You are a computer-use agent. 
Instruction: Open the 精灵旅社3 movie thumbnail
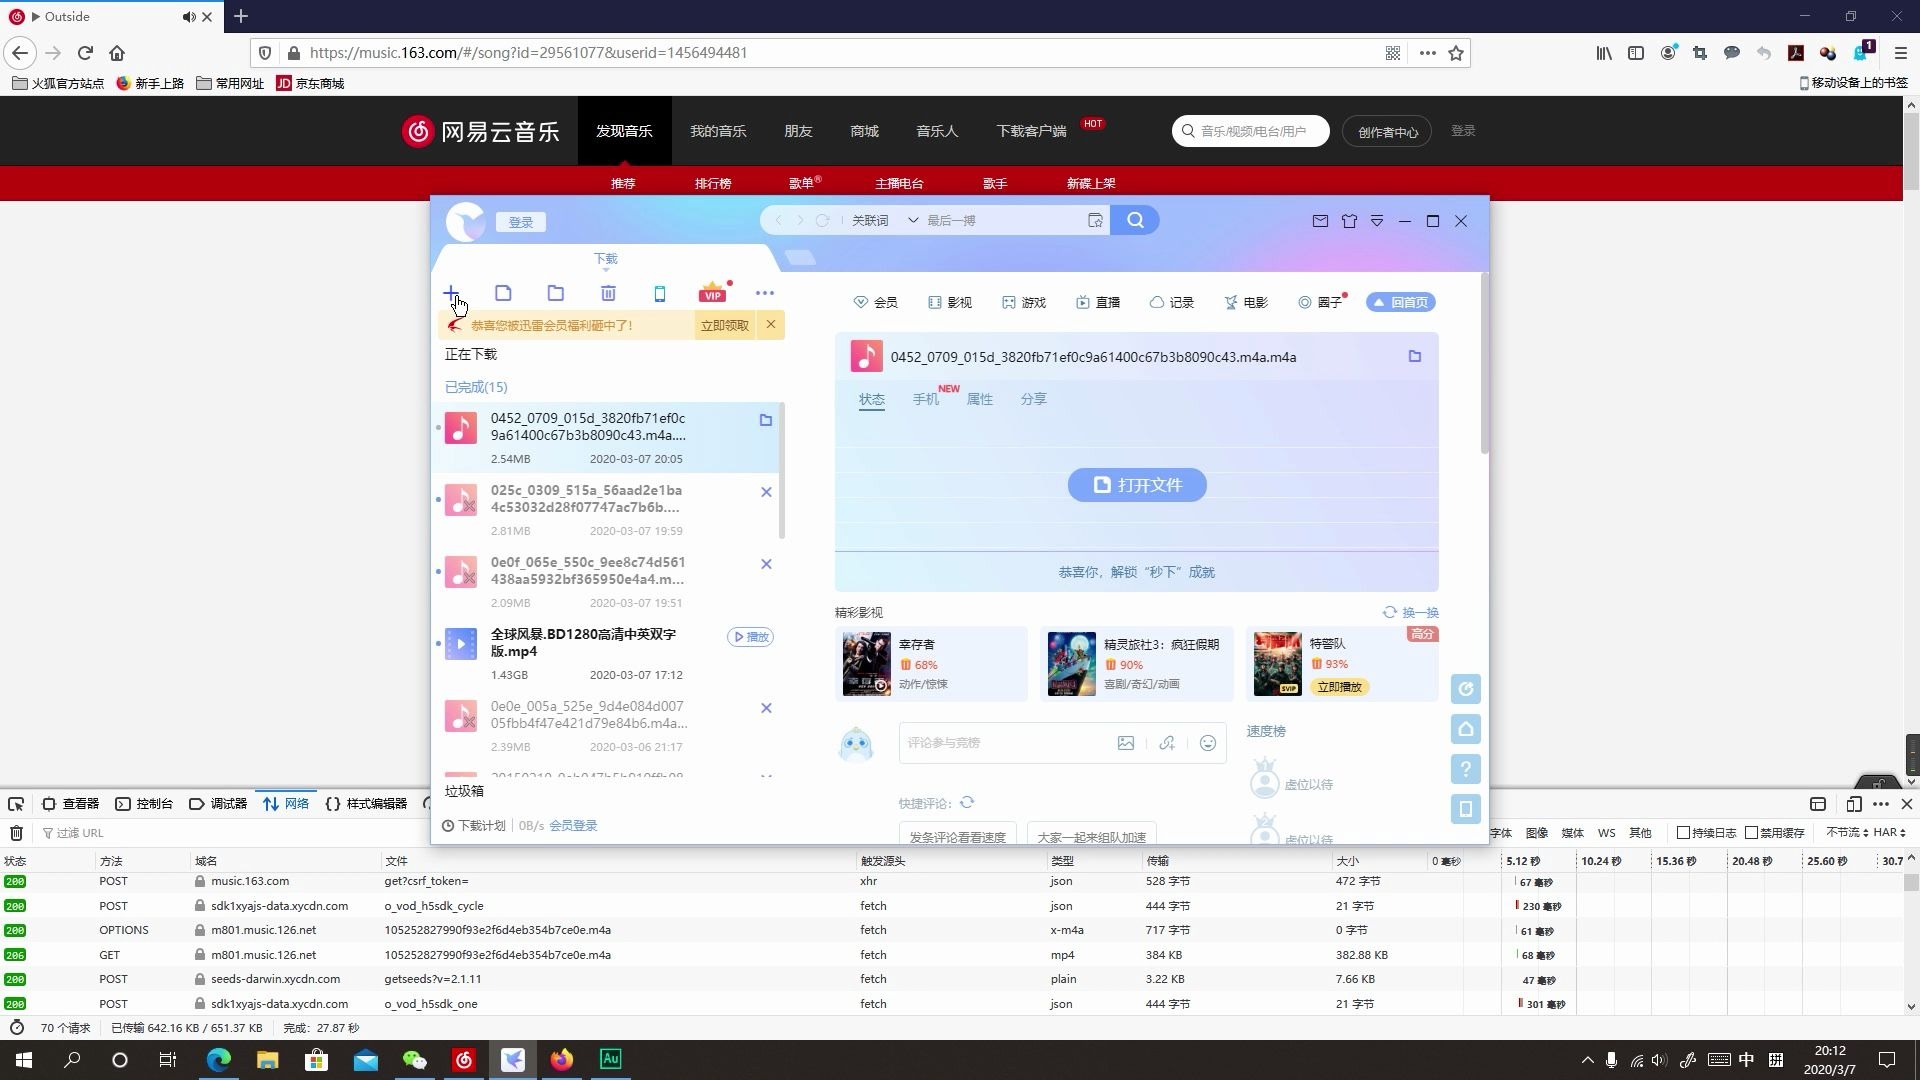coord(1072,663)
